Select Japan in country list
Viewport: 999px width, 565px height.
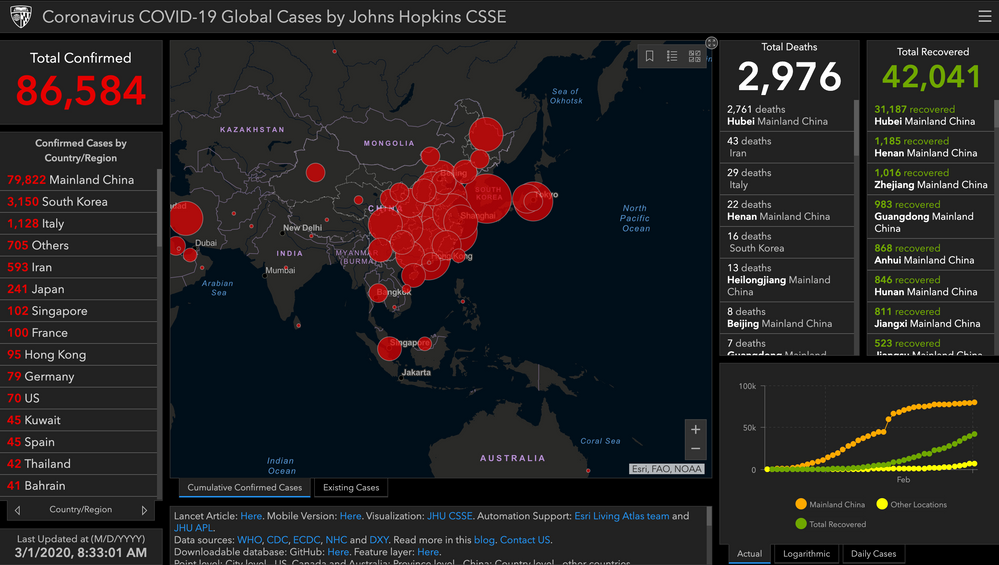[x=79, y=289]
